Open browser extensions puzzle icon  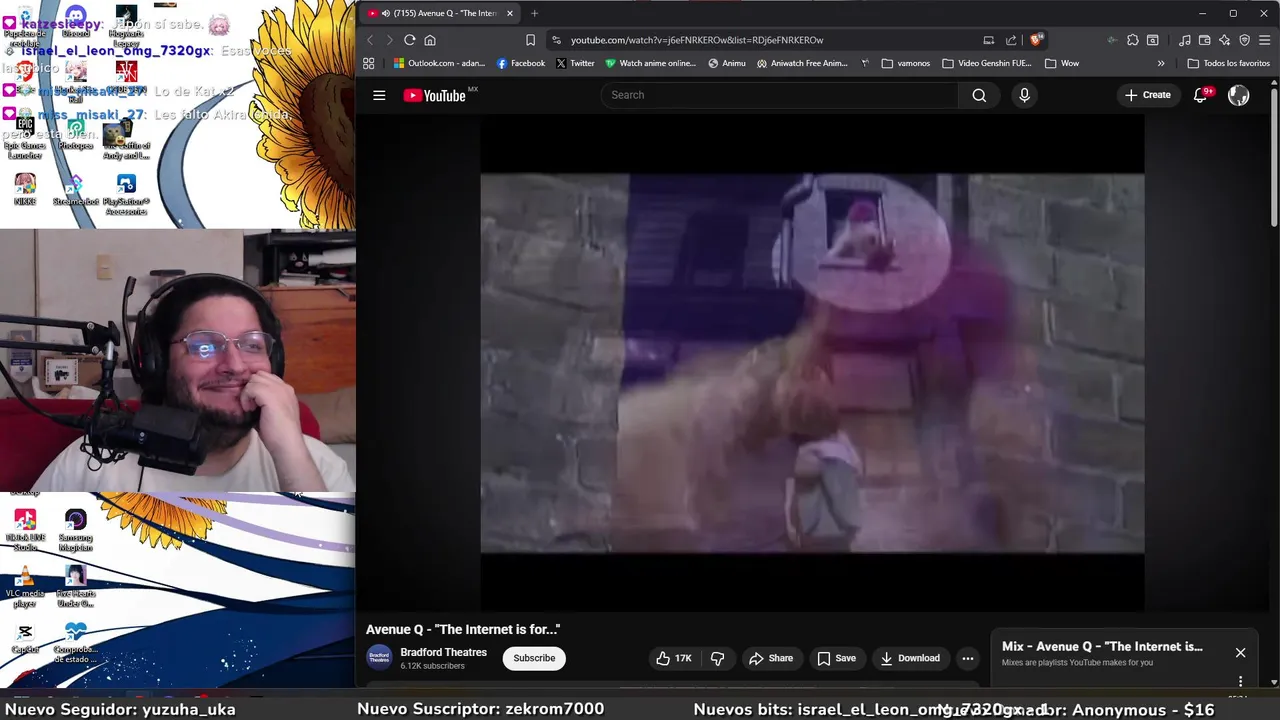(1132, 40)
